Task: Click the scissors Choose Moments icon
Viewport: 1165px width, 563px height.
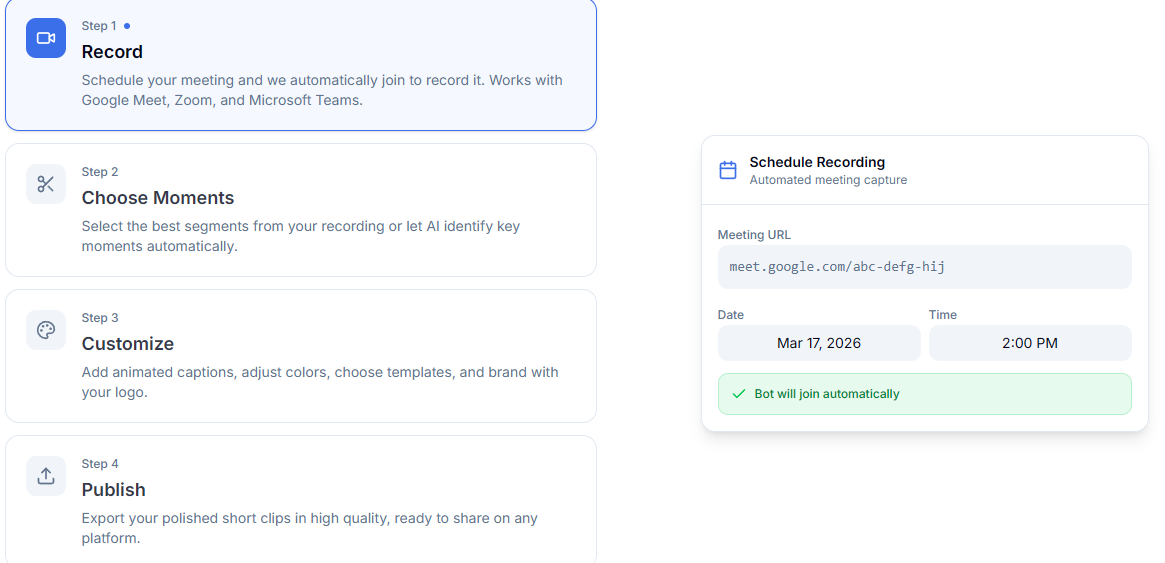Action: coord(46,184)
